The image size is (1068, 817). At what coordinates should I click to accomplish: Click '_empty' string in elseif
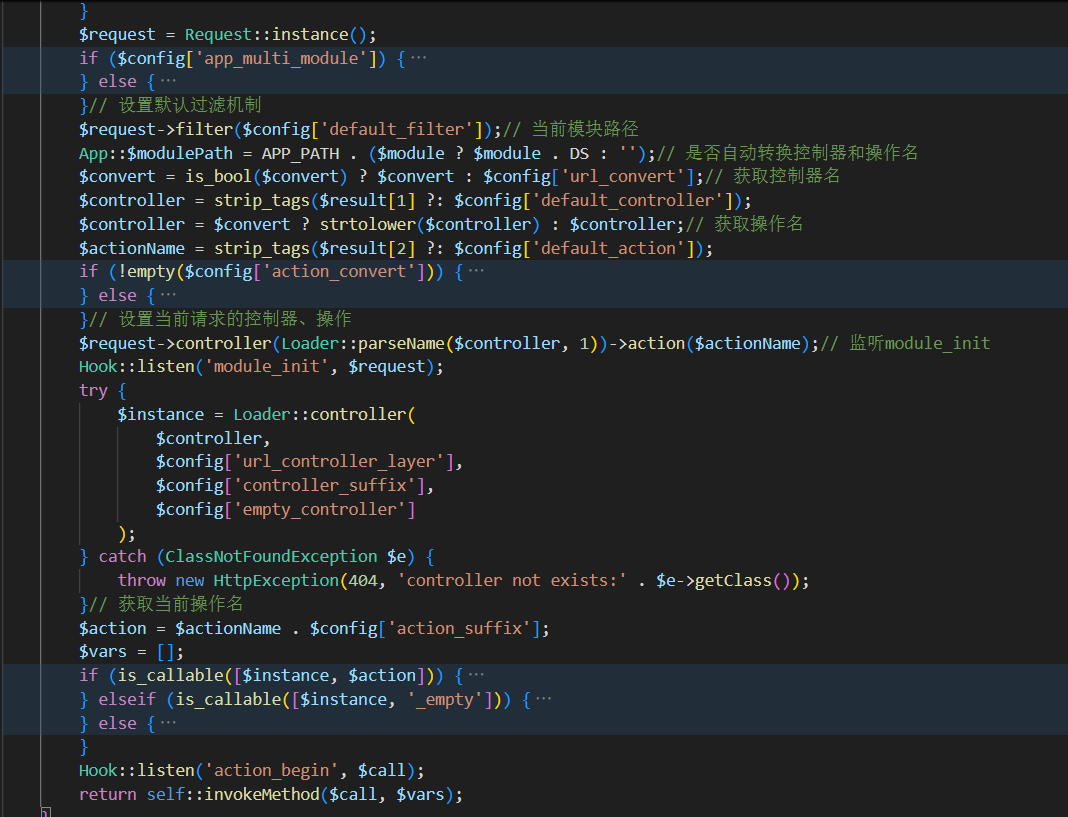click(445, 699)
